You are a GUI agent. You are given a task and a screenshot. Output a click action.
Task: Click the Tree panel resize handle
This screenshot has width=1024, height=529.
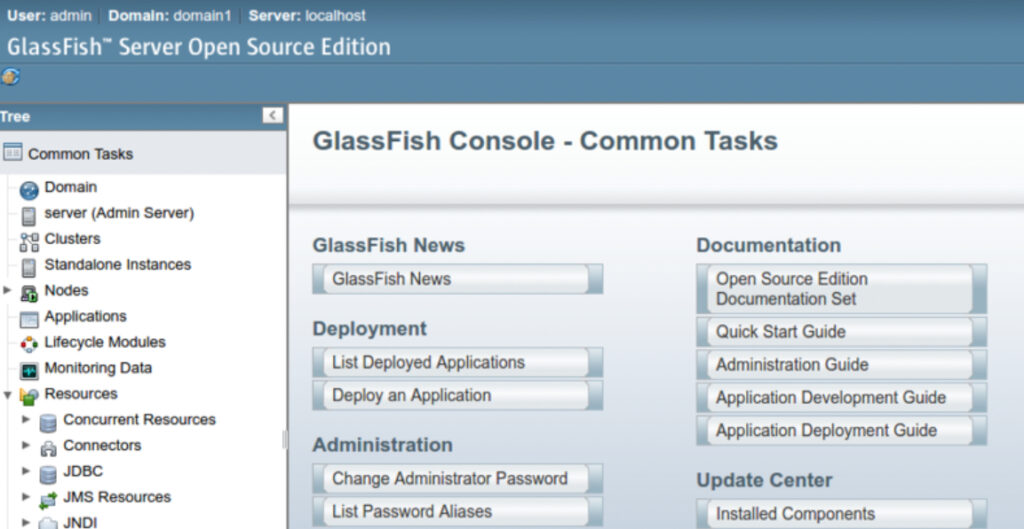point(285,440)
